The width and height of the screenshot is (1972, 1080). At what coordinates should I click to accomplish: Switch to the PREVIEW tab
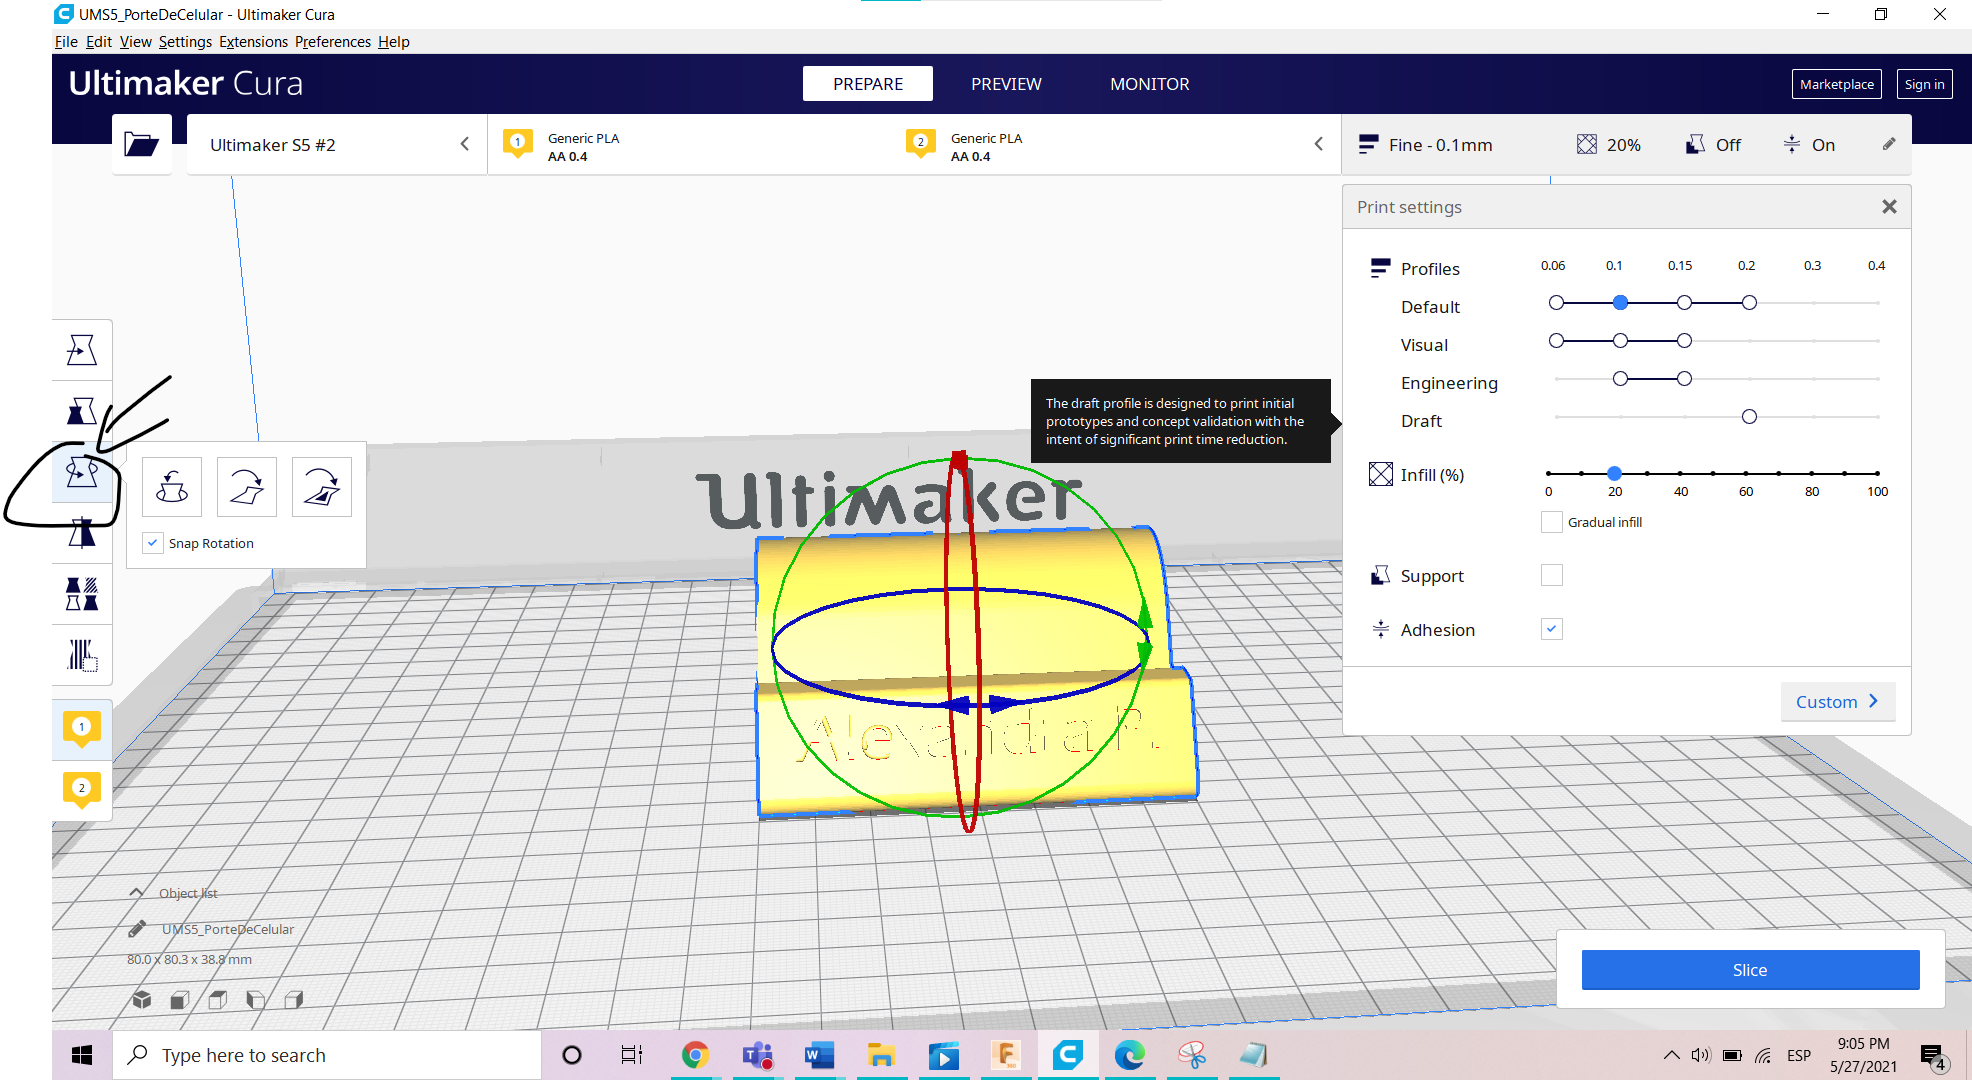[x=1006, y=84]
